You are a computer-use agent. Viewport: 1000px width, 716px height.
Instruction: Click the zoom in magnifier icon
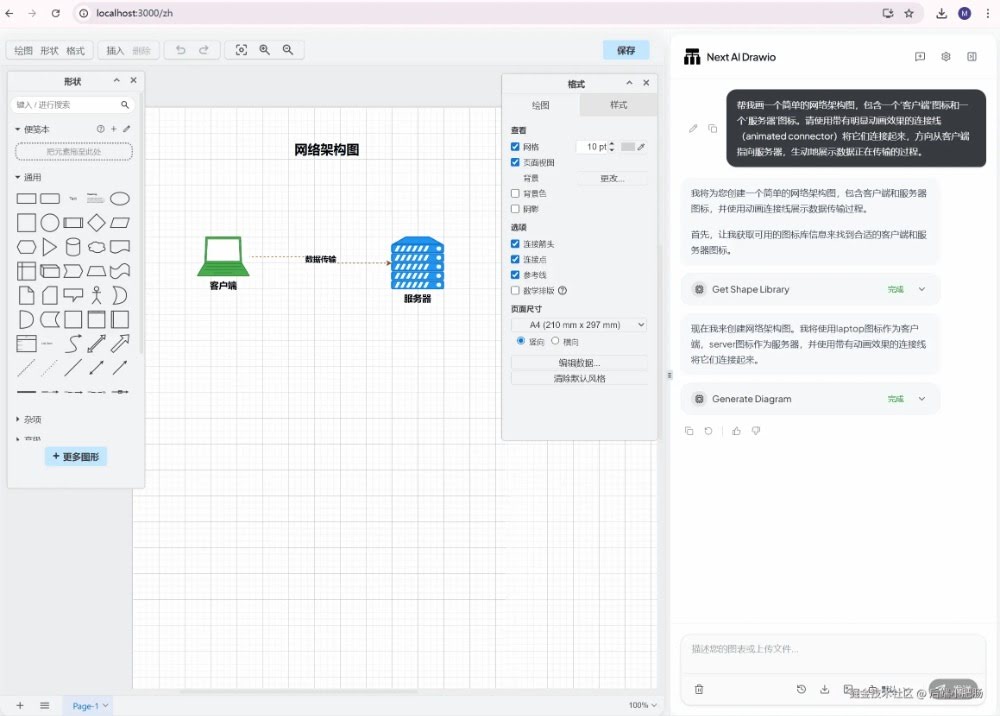point(265,50)
